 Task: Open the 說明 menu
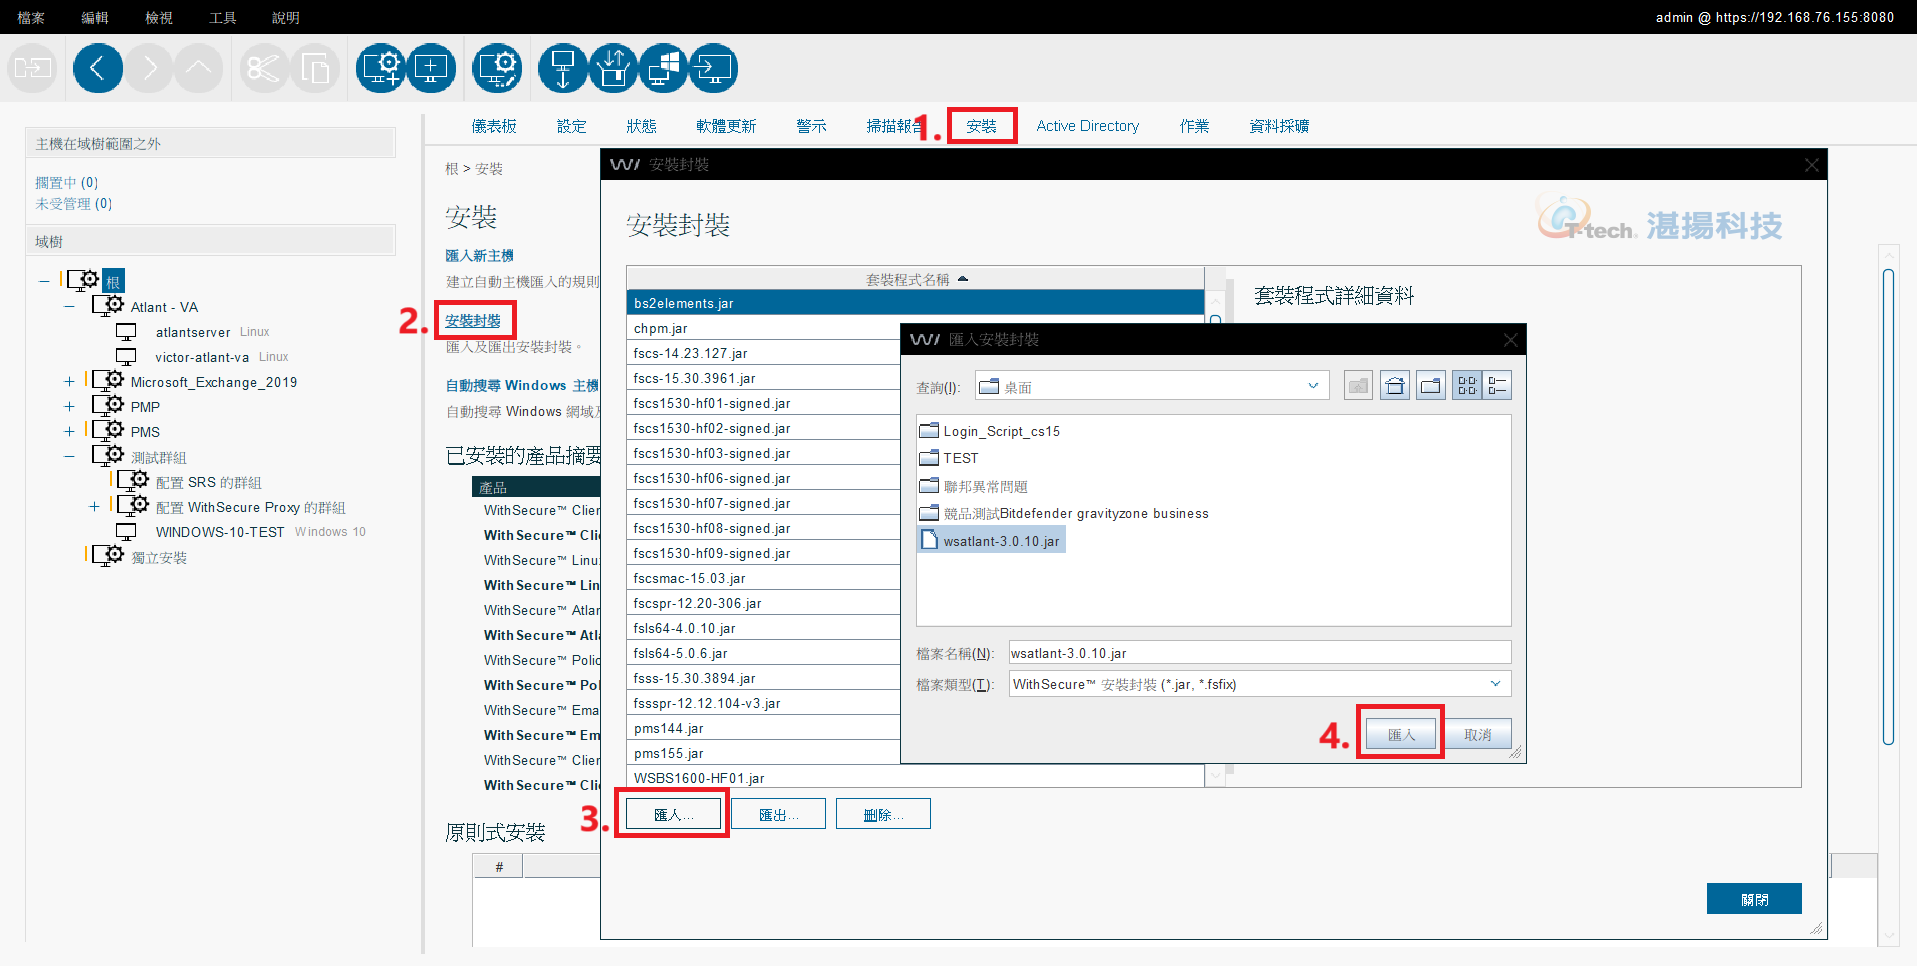tap(286, 17)
